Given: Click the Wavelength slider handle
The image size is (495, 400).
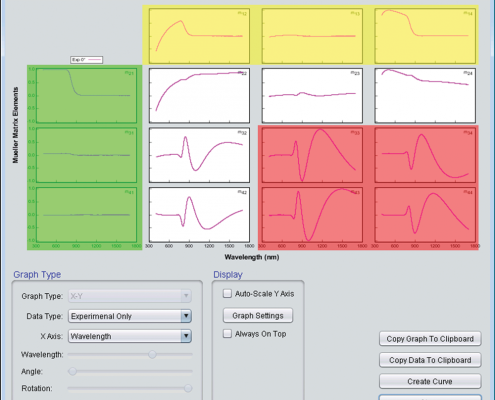Looking at the screenshot, I should click(152, 354).
